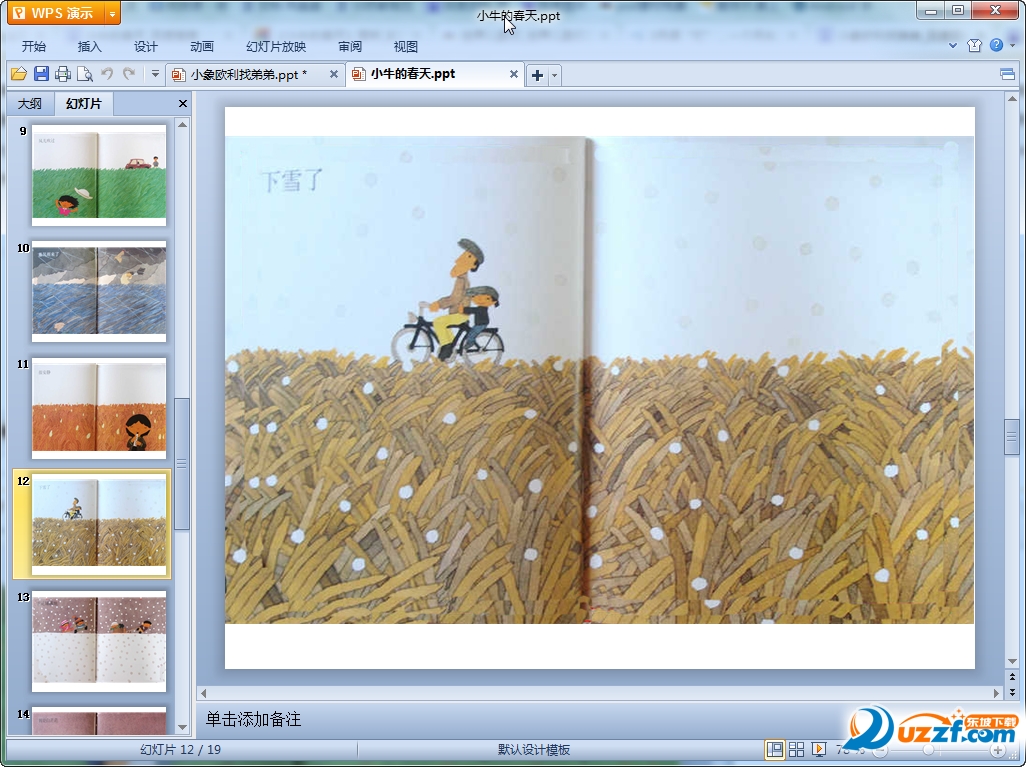
Task: Open the 动画 menu tab
Action: 202,46
